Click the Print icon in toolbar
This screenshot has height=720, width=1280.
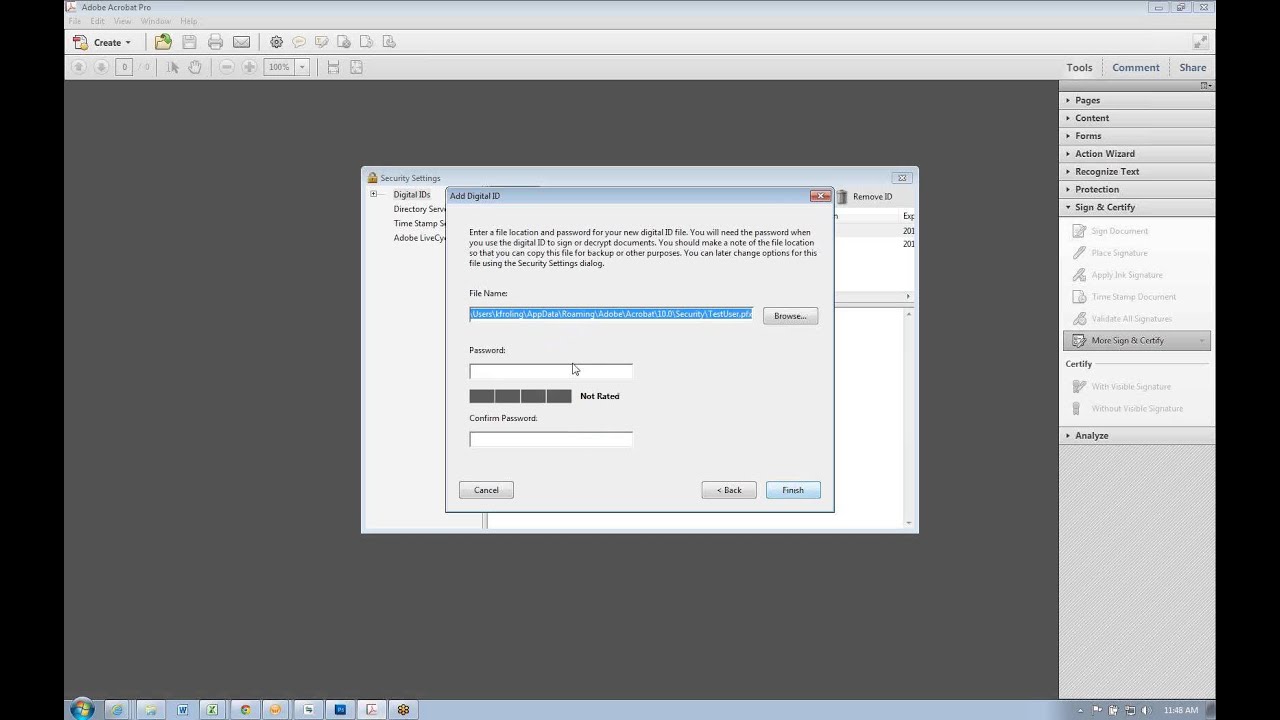[215, 42]
